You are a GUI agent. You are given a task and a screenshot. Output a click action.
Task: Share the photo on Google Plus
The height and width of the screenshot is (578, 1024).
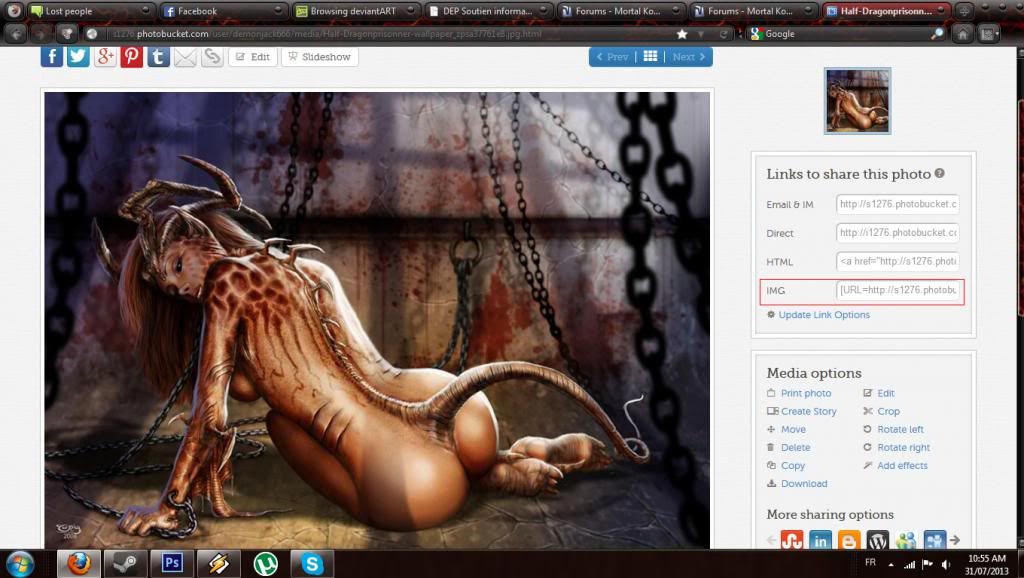[104, 56]
